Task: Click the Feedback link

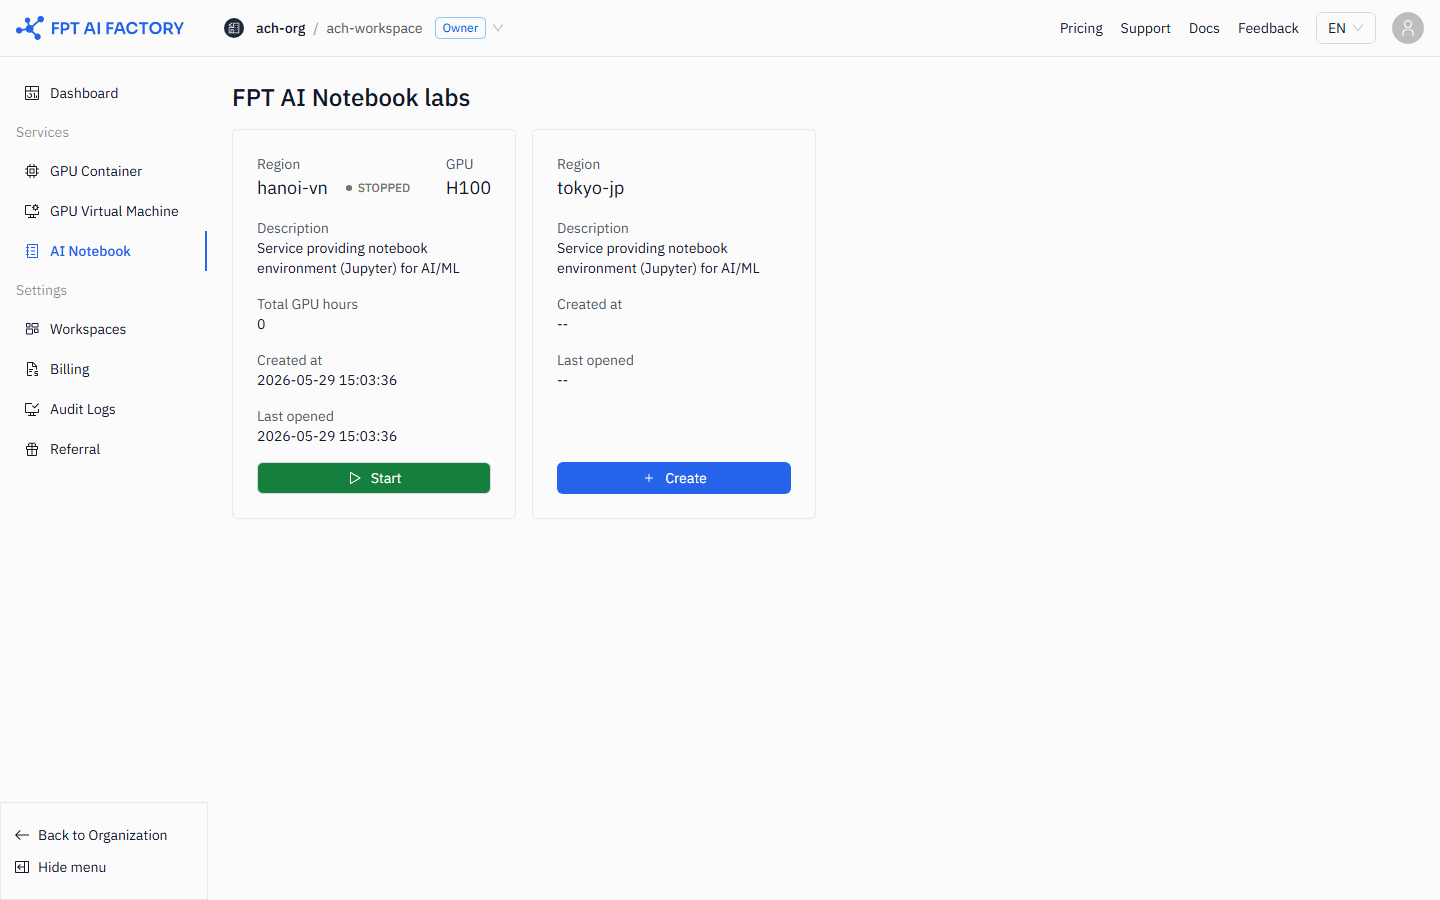Action: click(x=1268, y=28)
